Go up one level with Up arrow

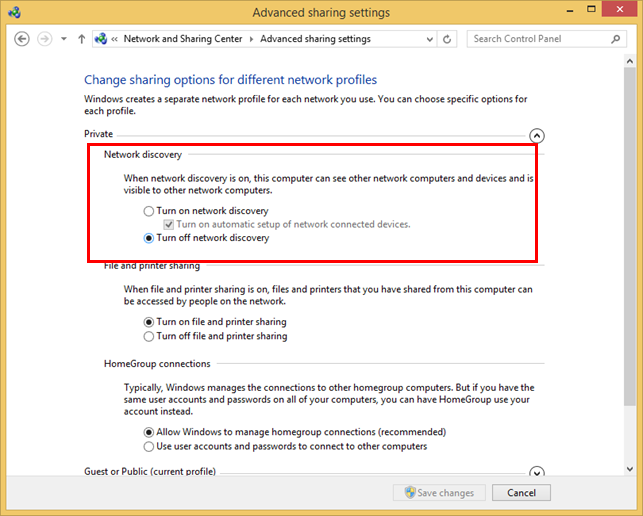point(82,39)
